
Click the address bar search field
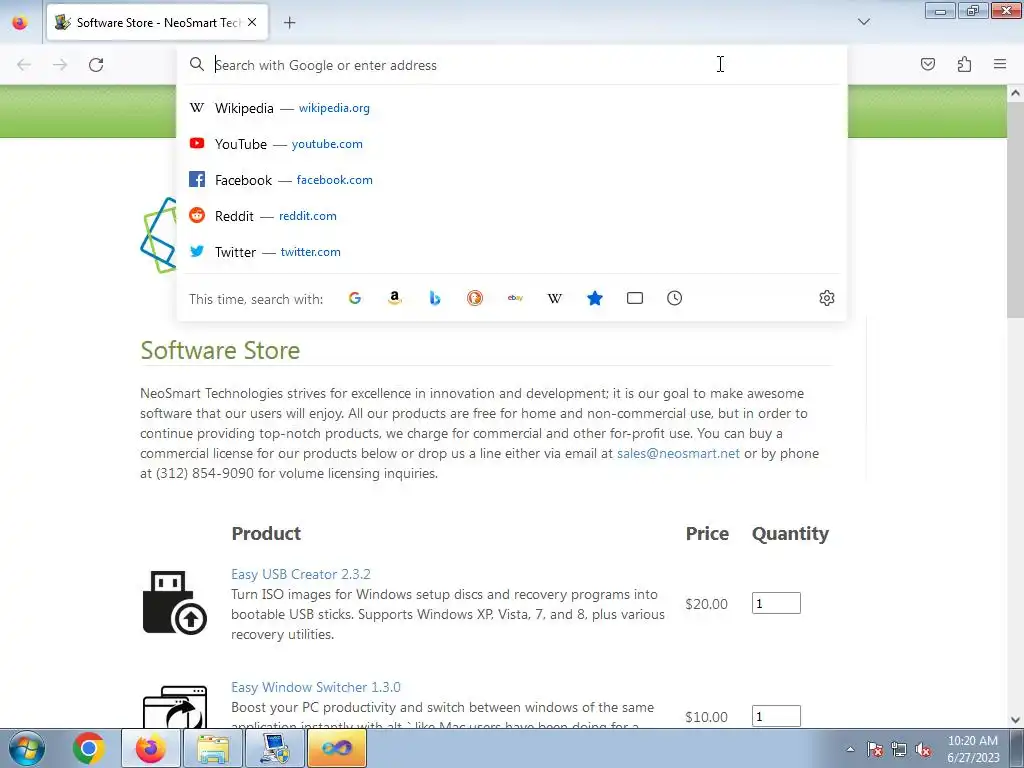pos(512,65)
